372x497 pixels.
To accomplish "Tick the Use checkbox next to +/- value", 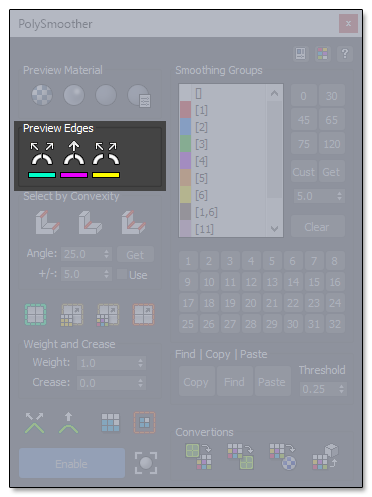I will [122, 274].
